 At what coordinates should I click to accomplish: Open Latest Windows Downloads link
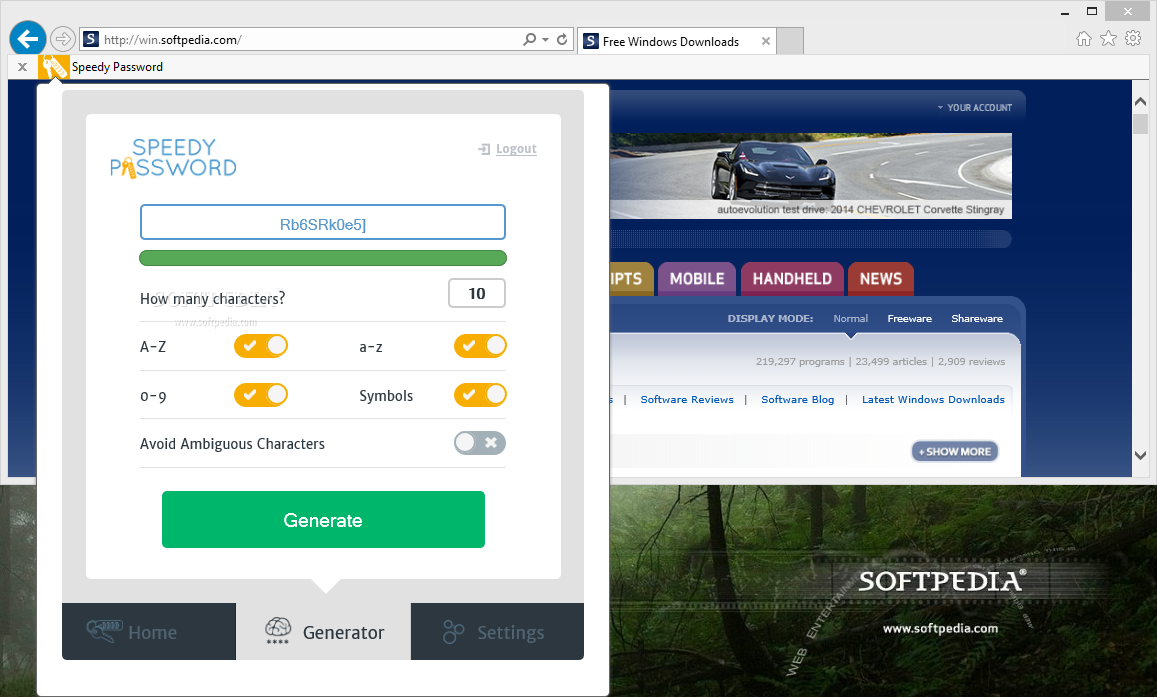933,400
